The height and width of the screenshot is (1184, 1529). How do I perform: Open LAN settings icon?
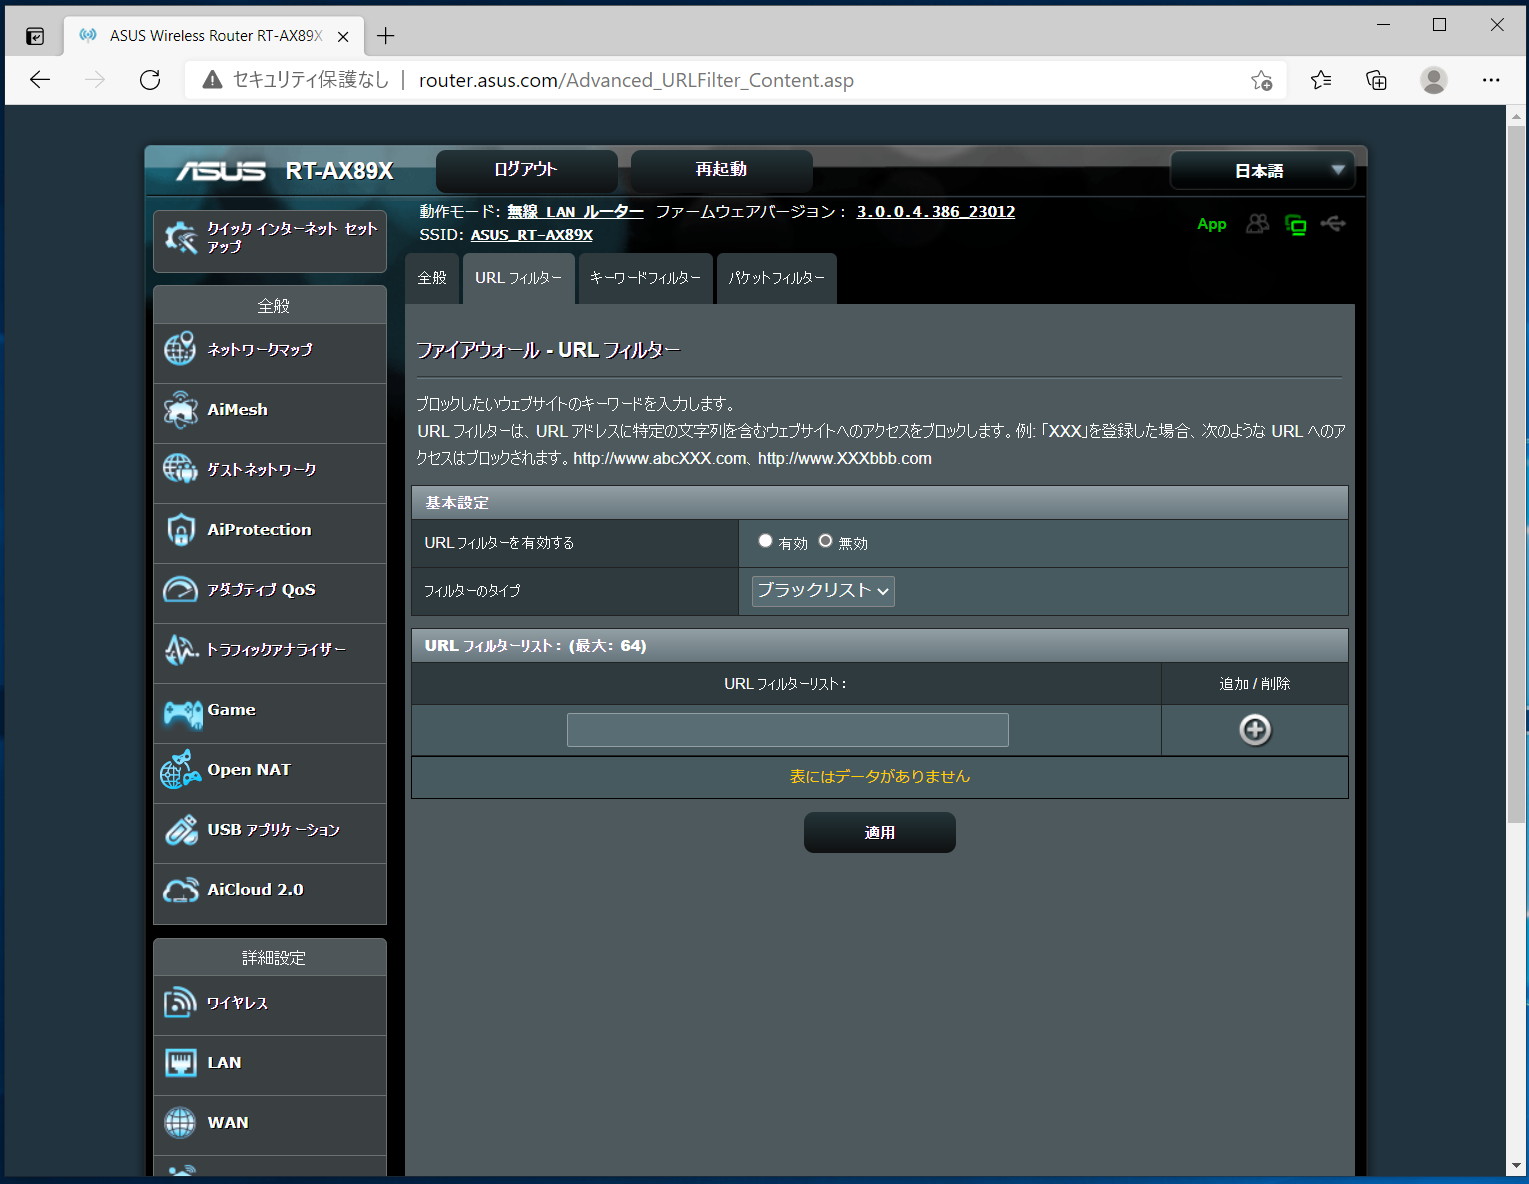click(x=180, y=1062)
